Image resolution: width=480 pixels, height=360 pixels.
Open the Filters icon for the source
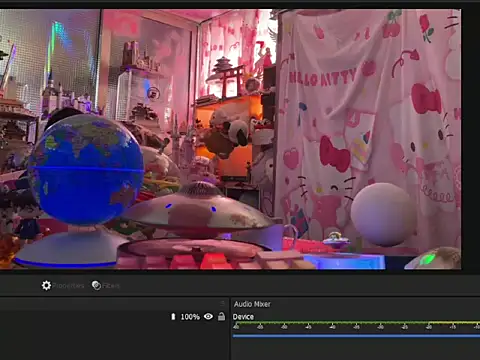[96, 285]
